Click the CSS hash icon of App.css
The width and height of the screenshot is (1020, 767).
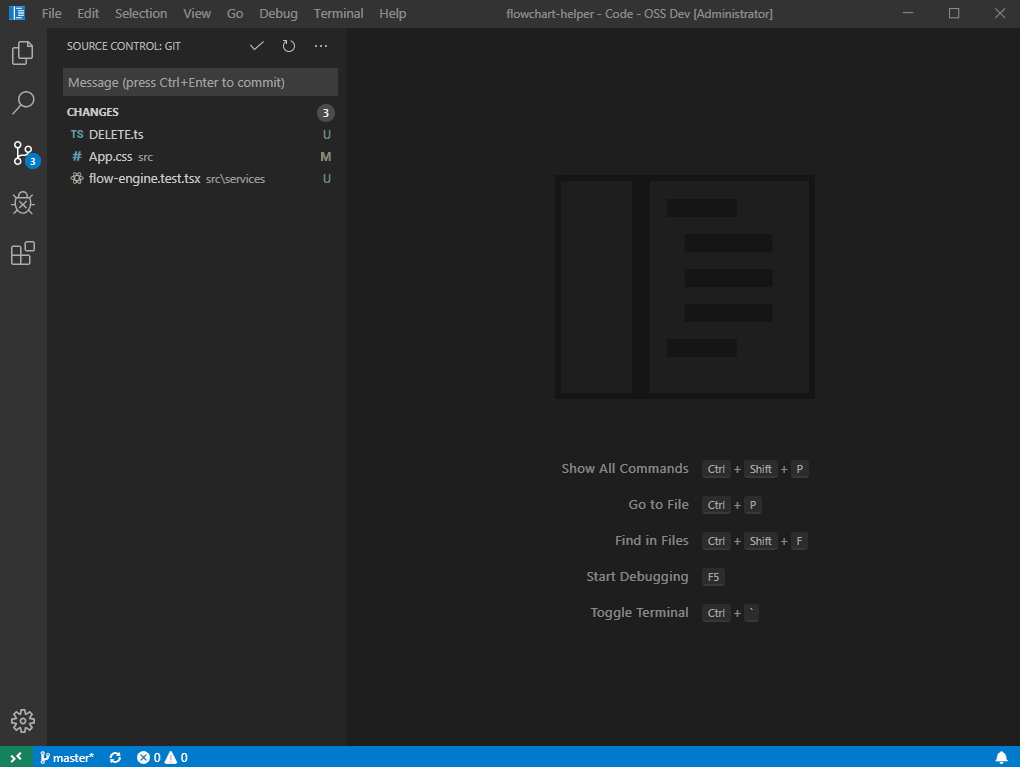click(77, 157)
